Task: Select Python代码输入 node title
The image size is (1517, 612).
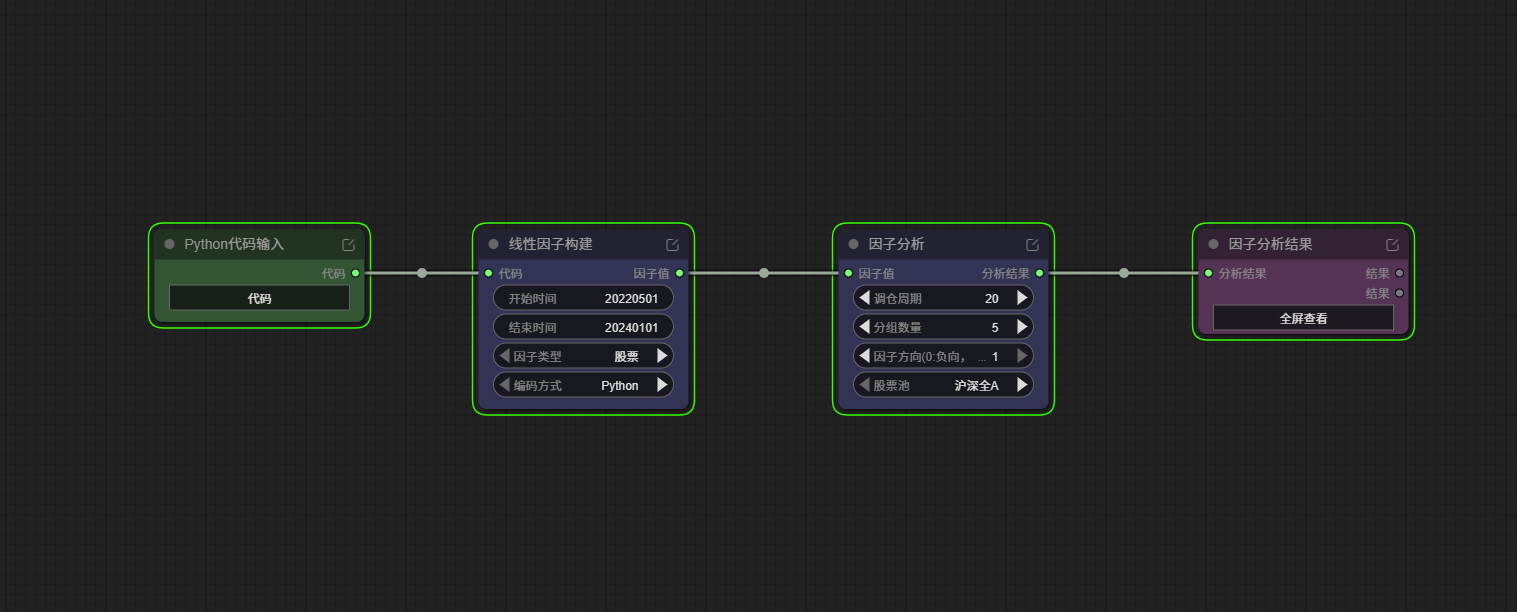Action: click(x=234, y=244)
